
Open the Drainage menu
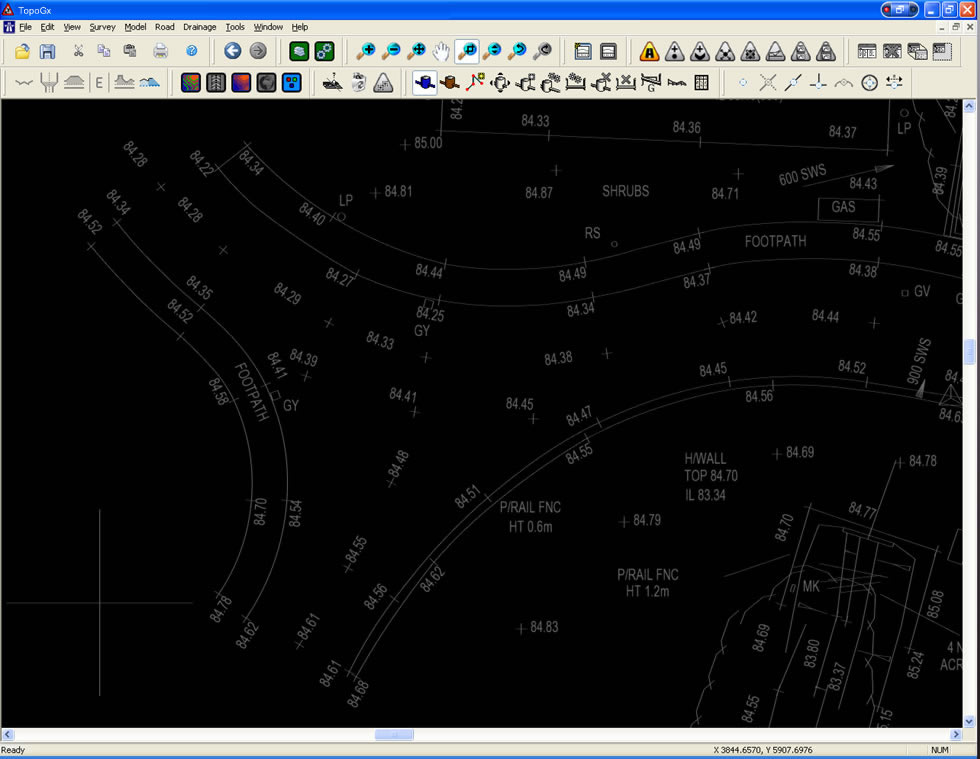(x=200, y=27)
